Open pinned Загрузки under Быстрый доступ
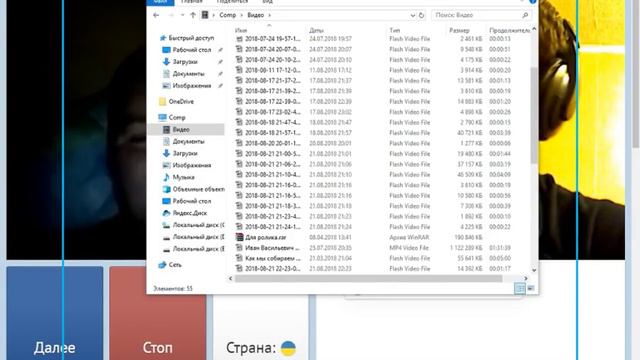 point(184,62)
